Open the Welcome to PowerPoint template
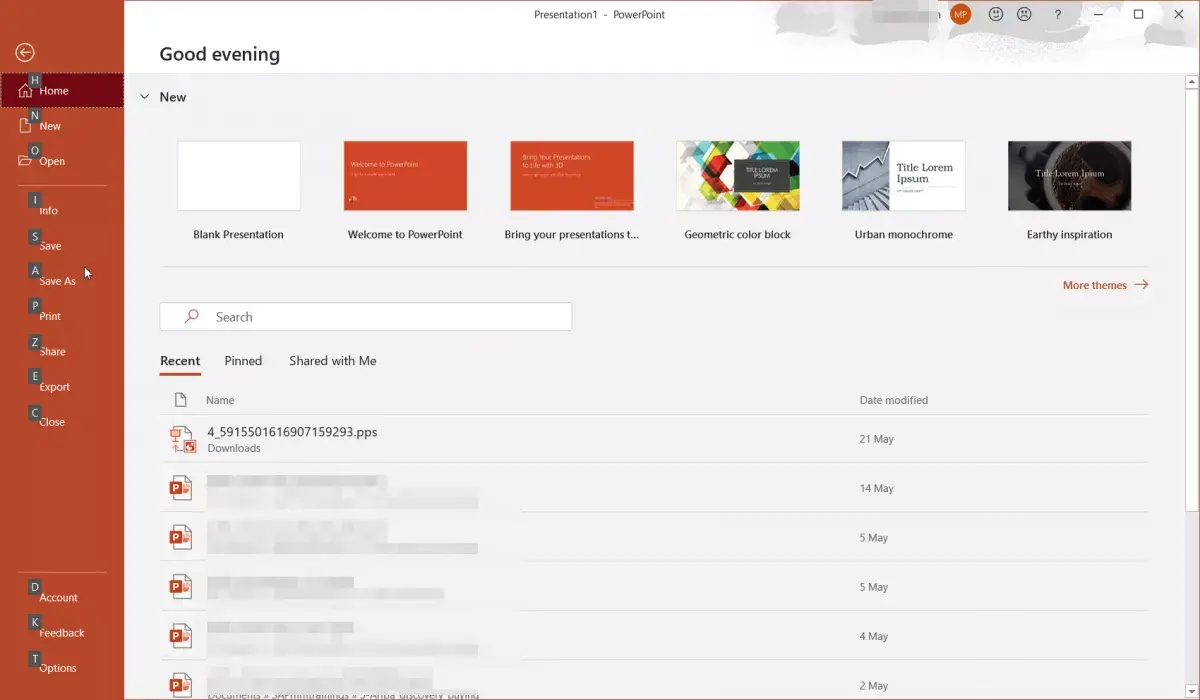Screen dimensions: 1200x700 point(405,190)
